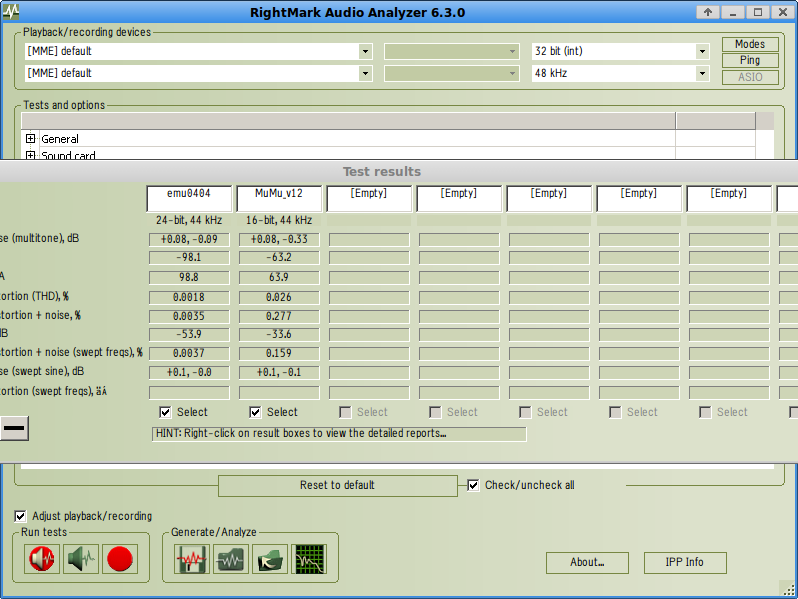Toggle Check/uncheck all checkbox
Image resolution: width=798 pixels, height=599 pixels.
coord(473,485)
